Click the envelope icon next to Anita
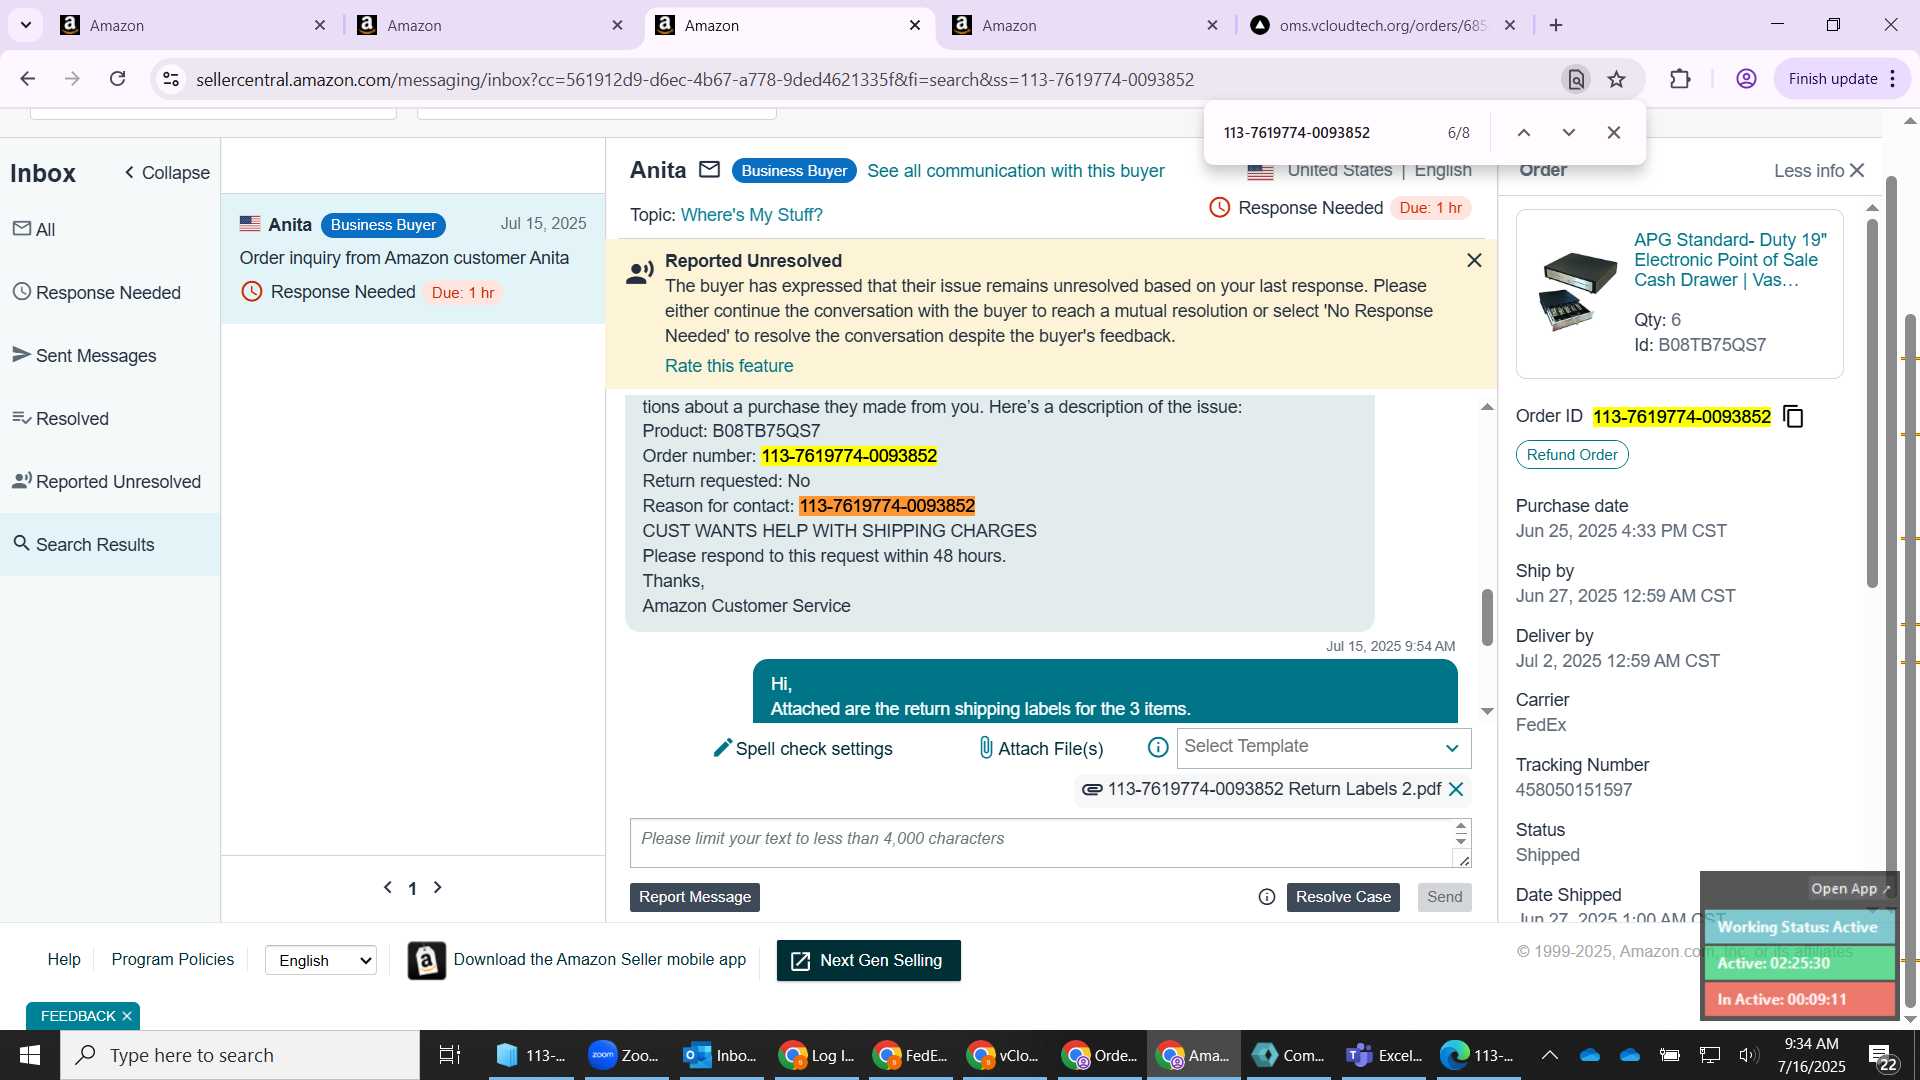 (x=709, y=170)
